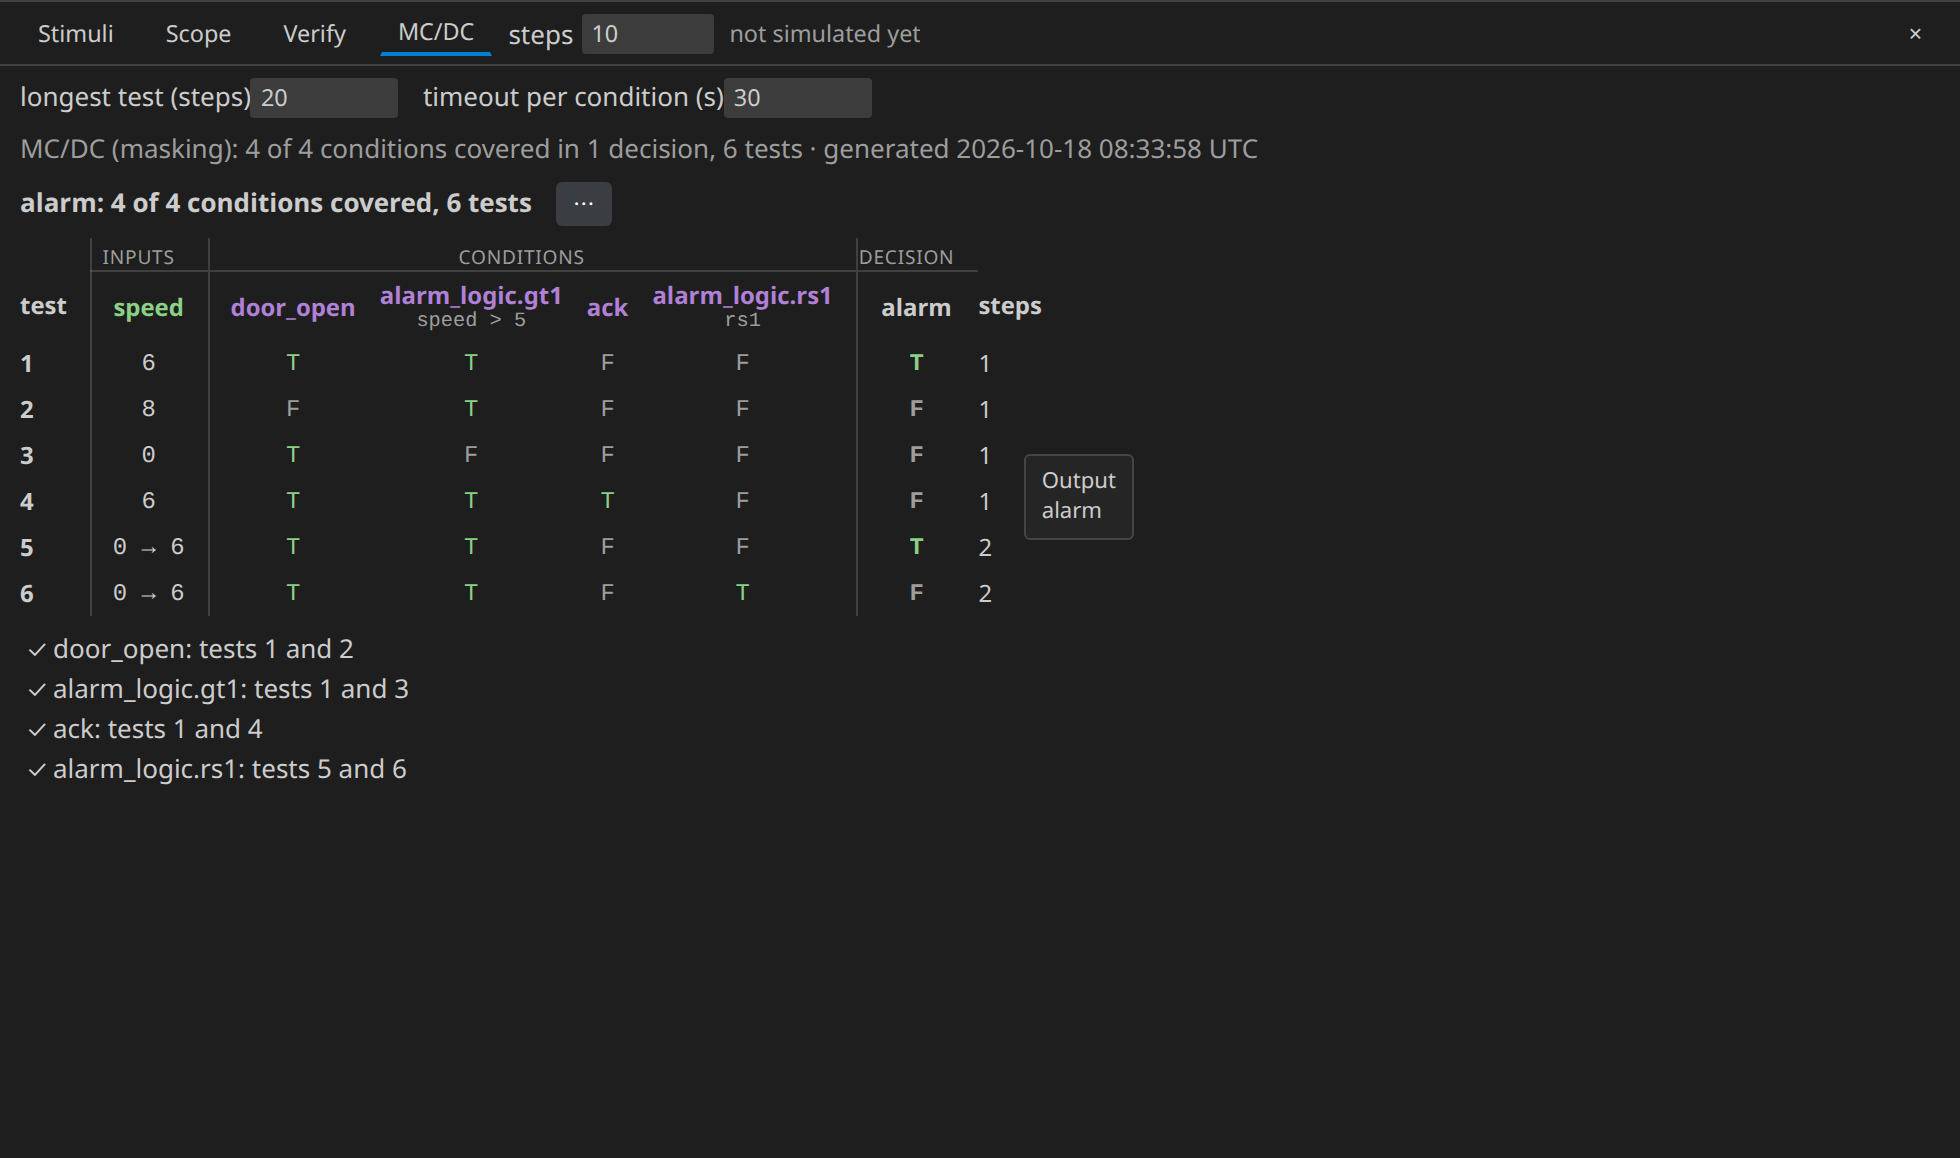Click the alarm decision column header
This screenshot has height=1158, width=1960.
coord(916,307)
